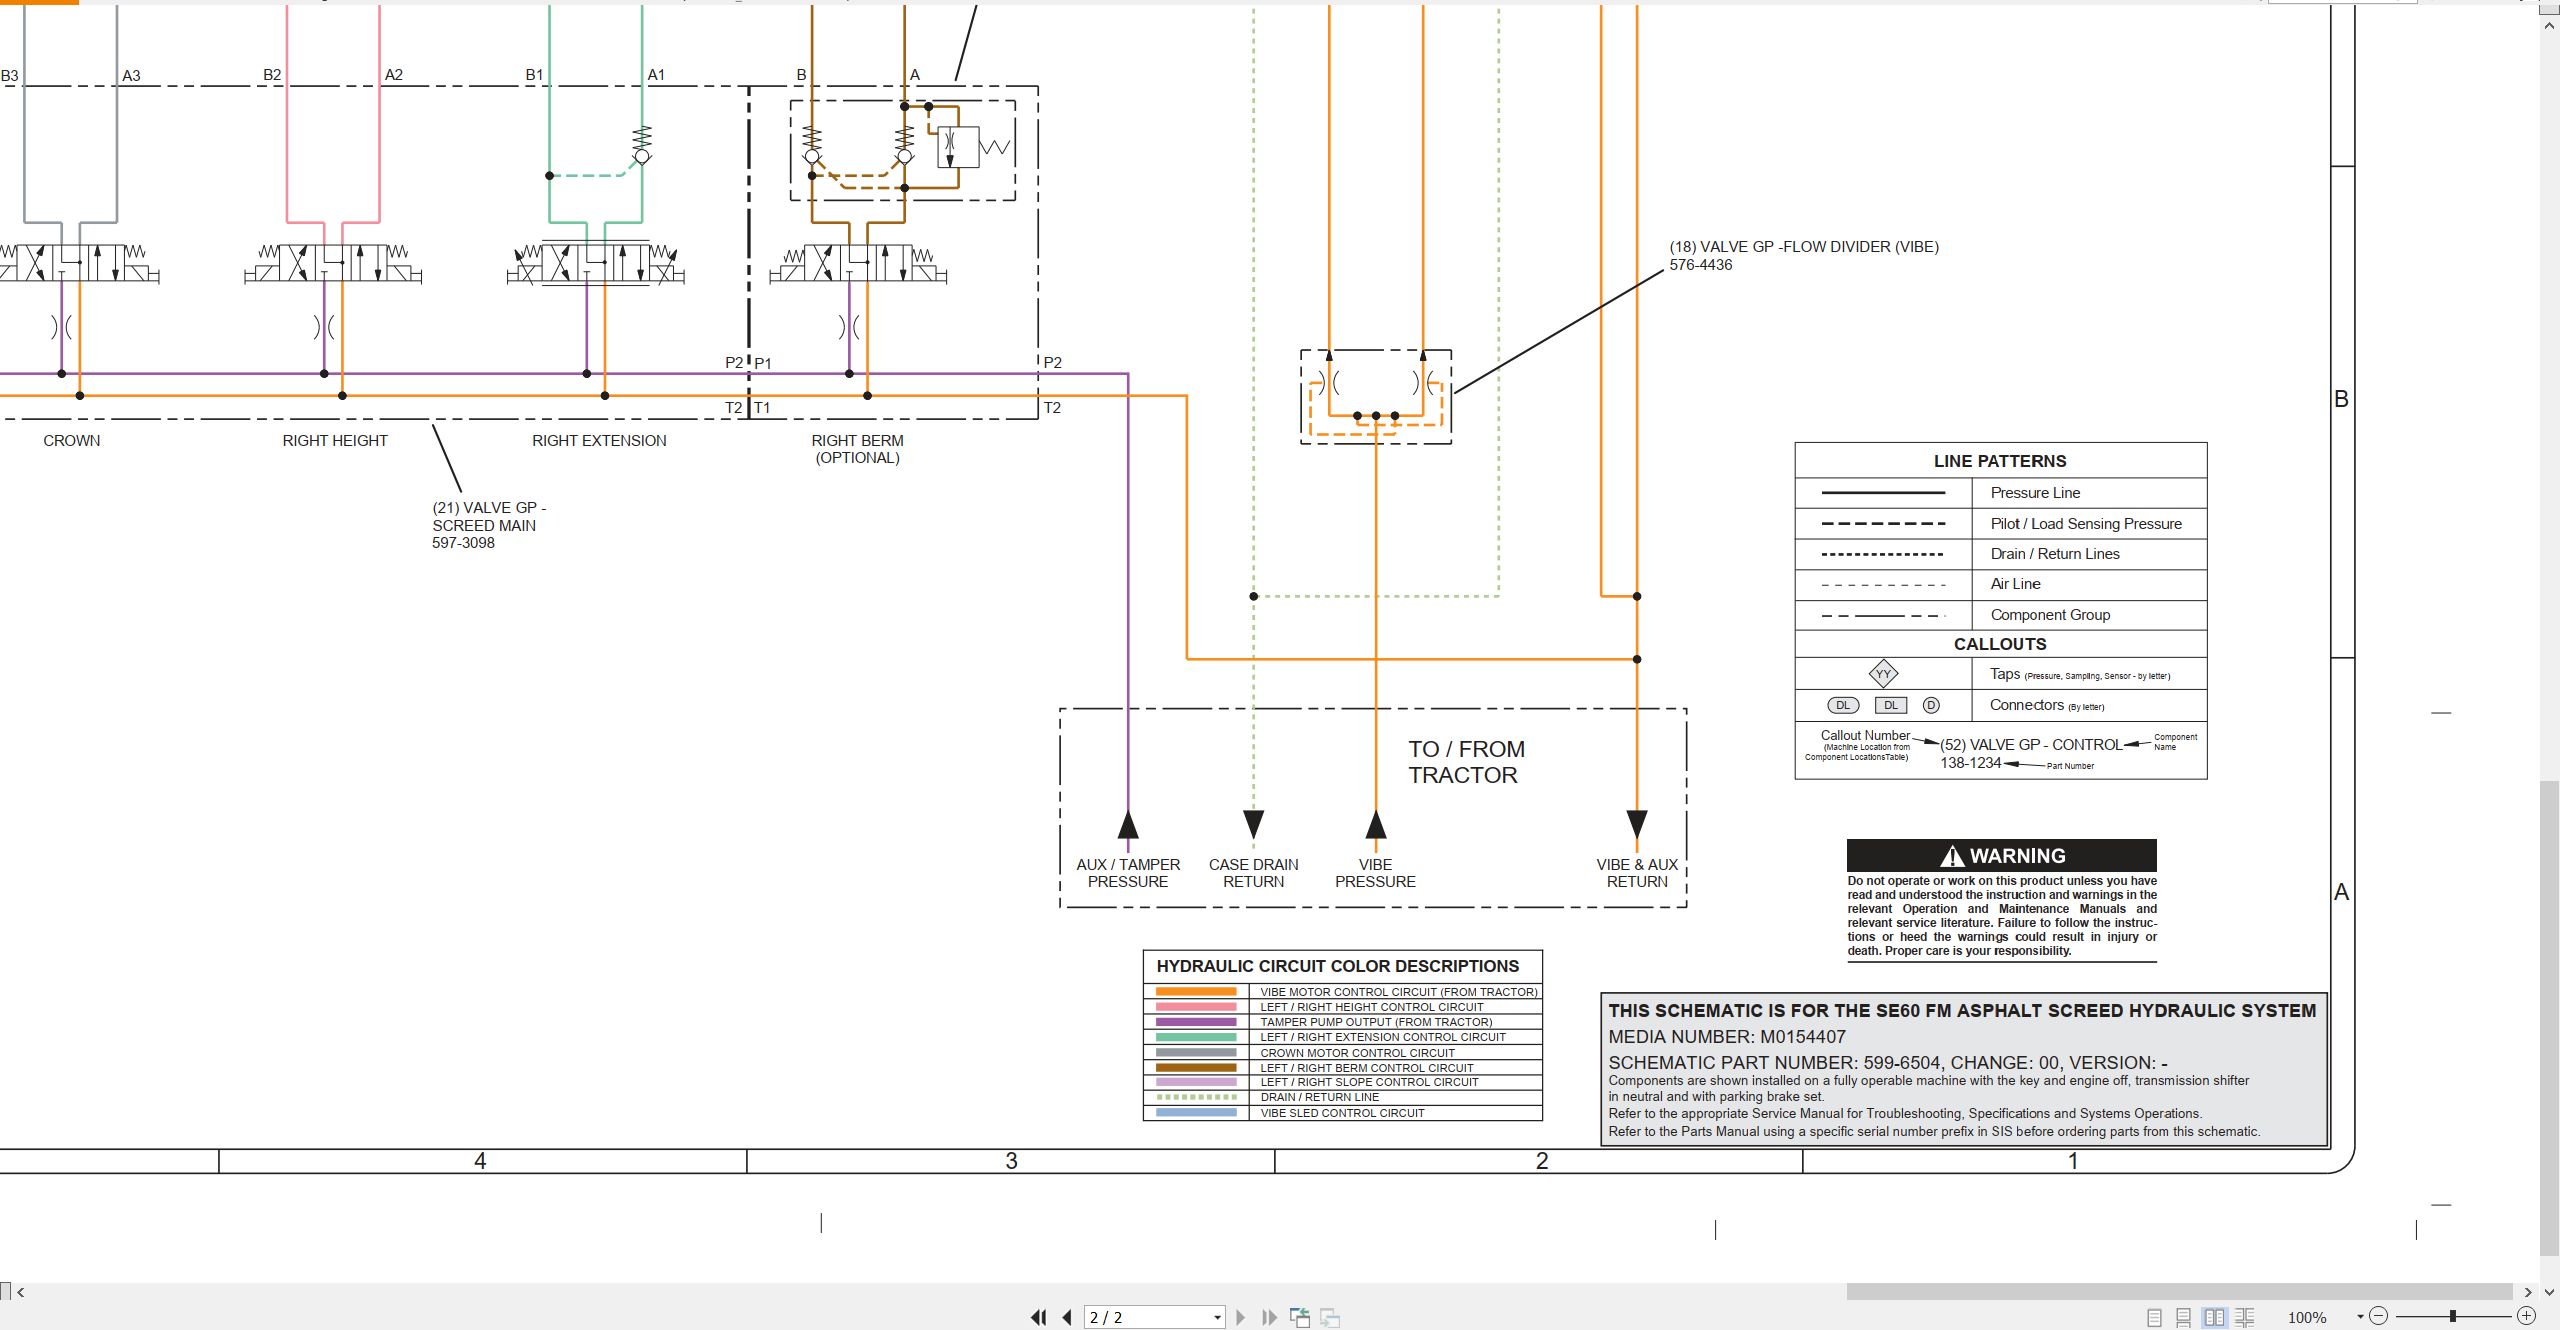Open the 100% zoom level dropdown
The image size is (2560, 1330).
[2360, 1317]
